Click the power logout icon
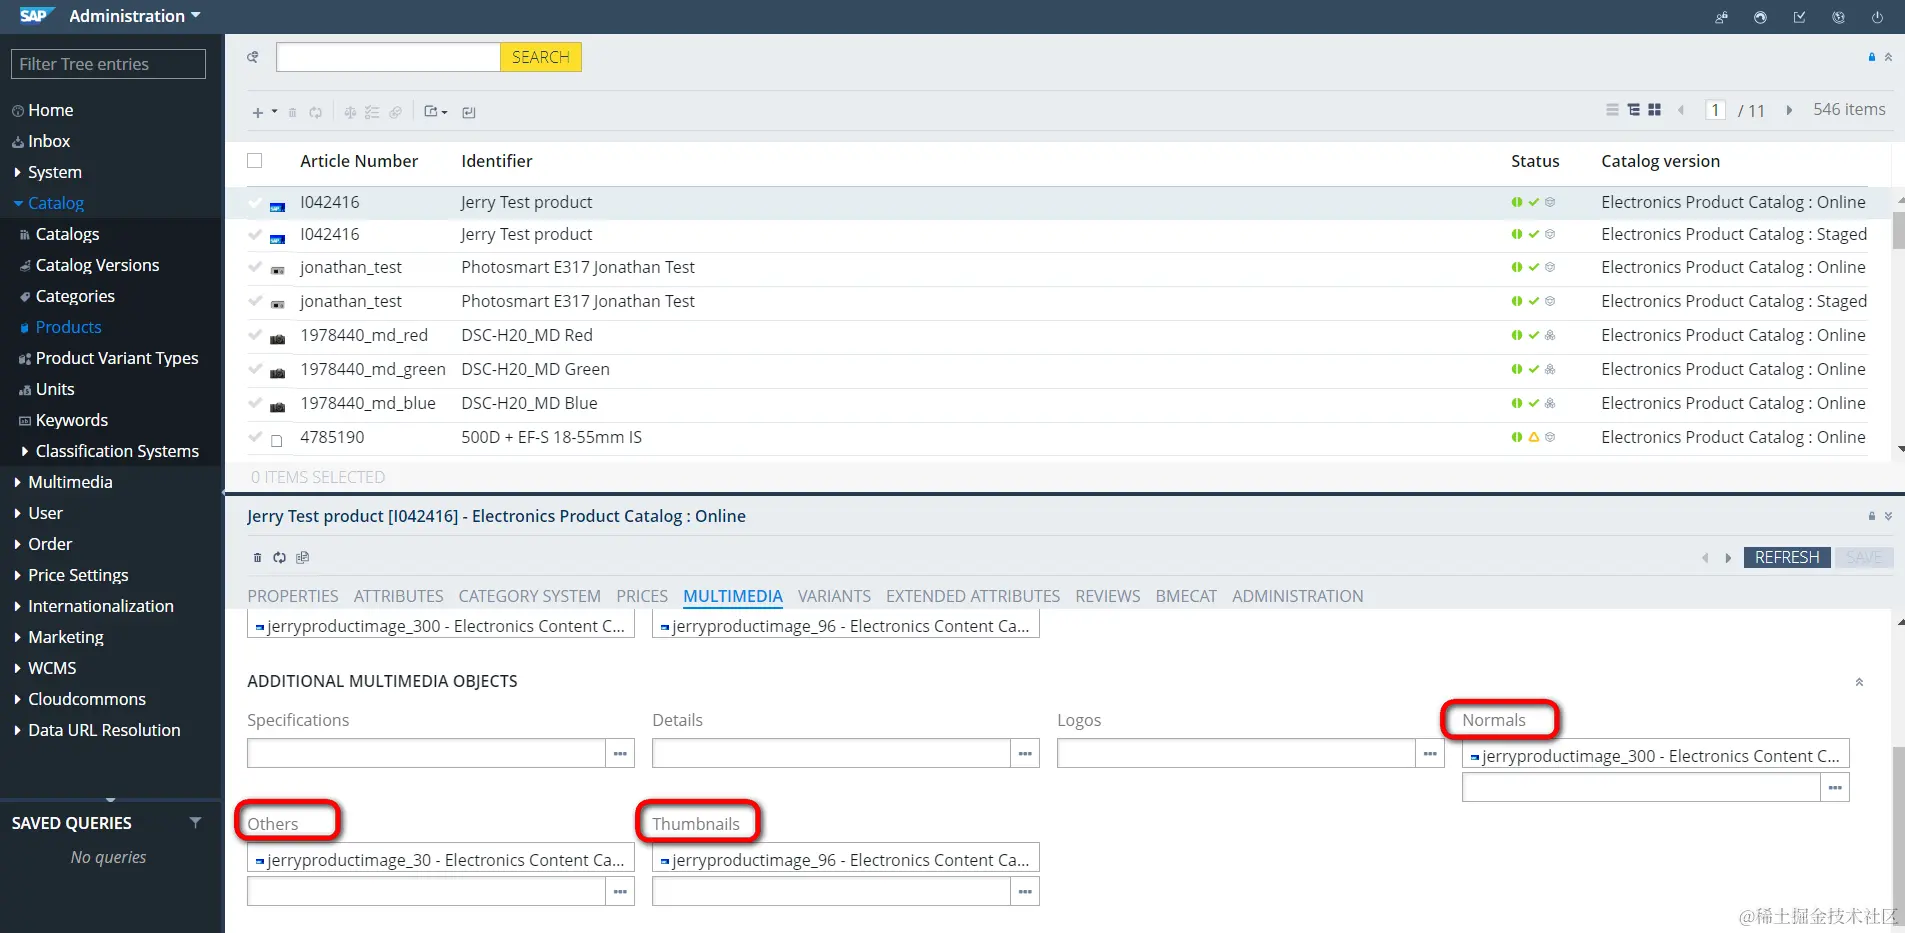 click(1877, 17)
